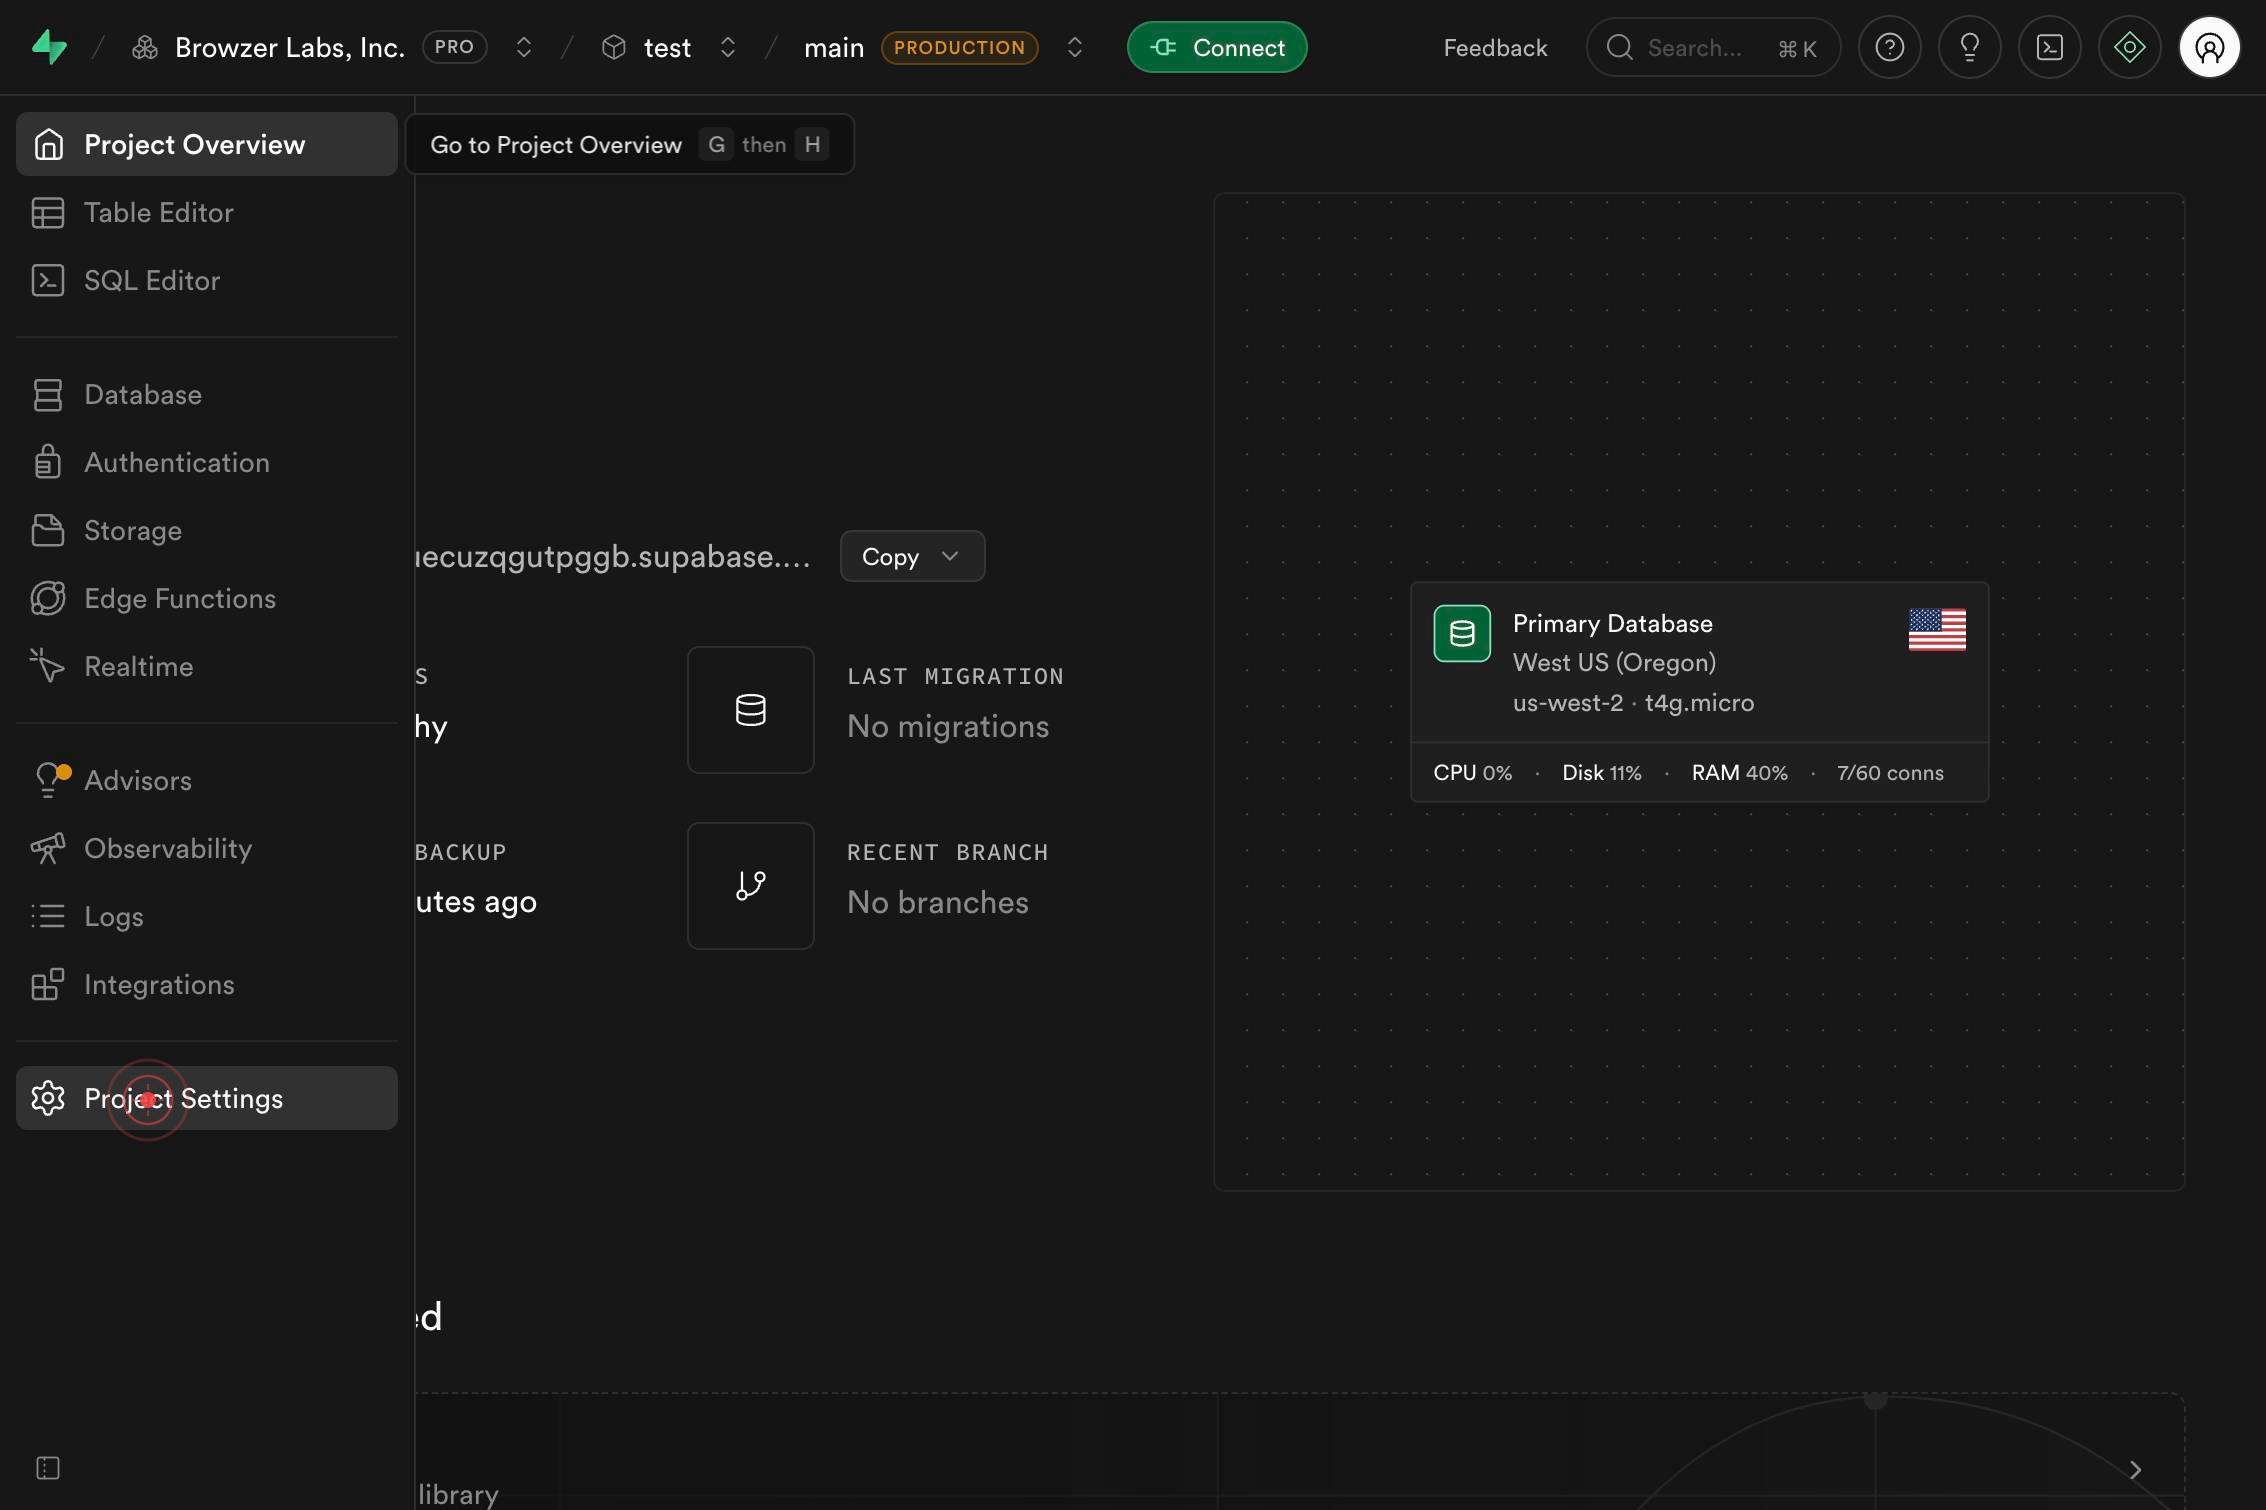Go to SQL Editor in sidebar

point(207,280)
